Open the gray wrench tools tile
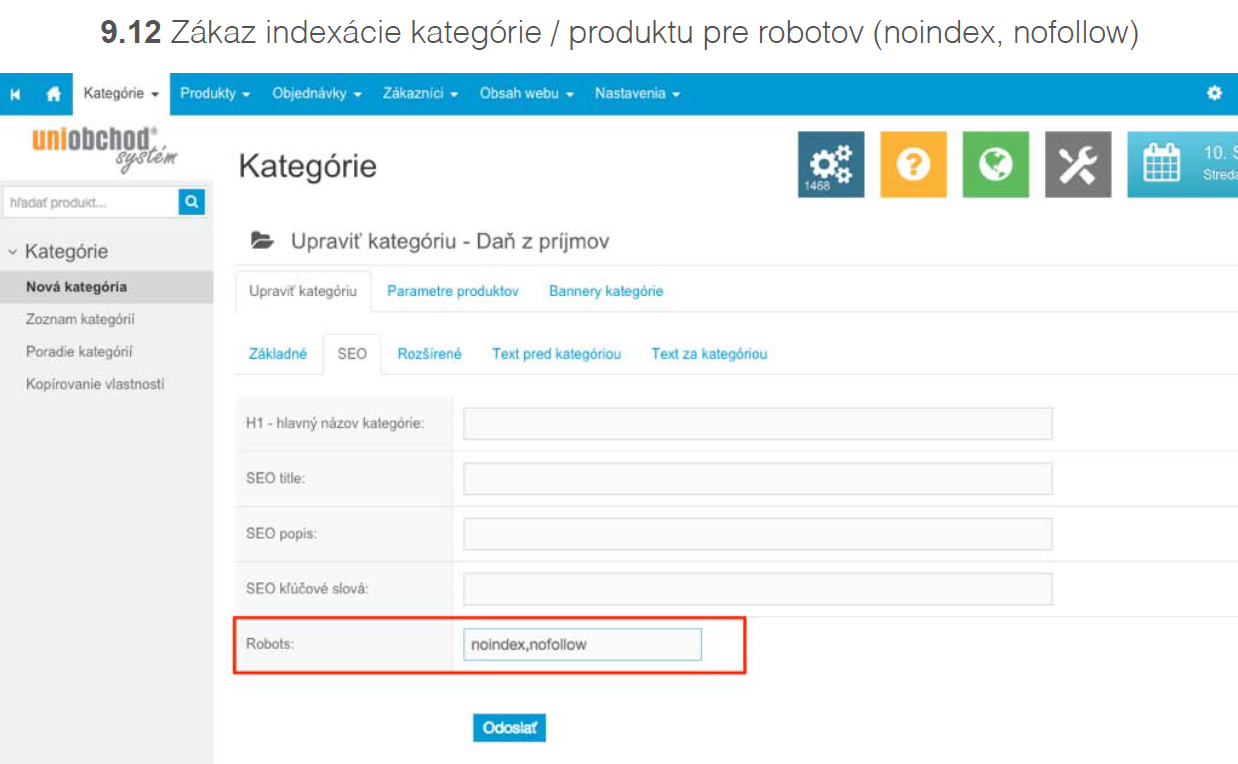Screen dimensions: 1238x764 pyautogui.click(x=1078, y=165)
